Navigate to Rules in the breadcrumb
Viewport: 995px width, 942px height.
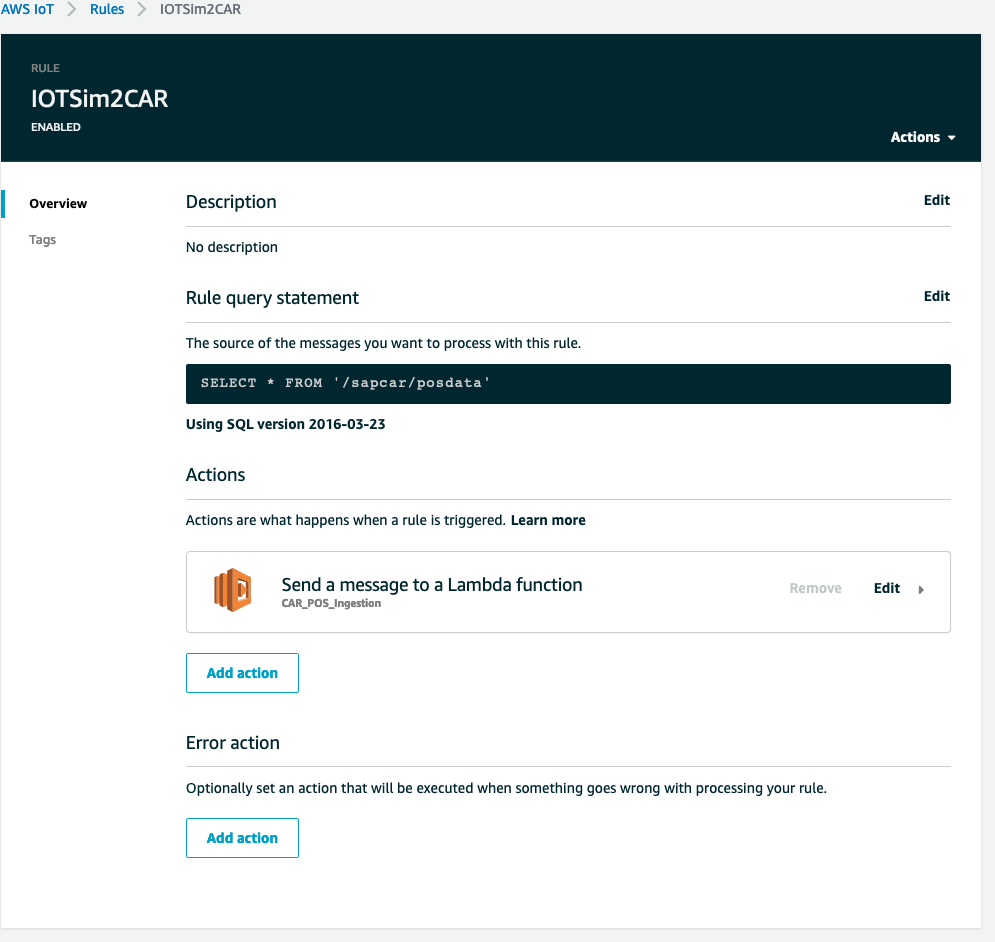coord(107,9)
